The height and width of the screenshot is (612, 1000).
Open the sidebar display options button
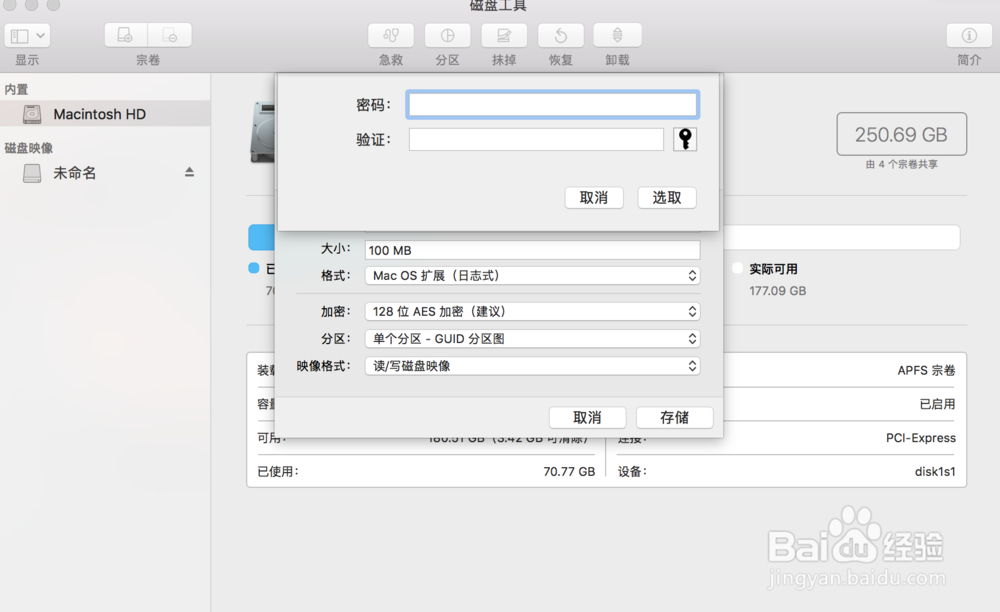point(27,36)
